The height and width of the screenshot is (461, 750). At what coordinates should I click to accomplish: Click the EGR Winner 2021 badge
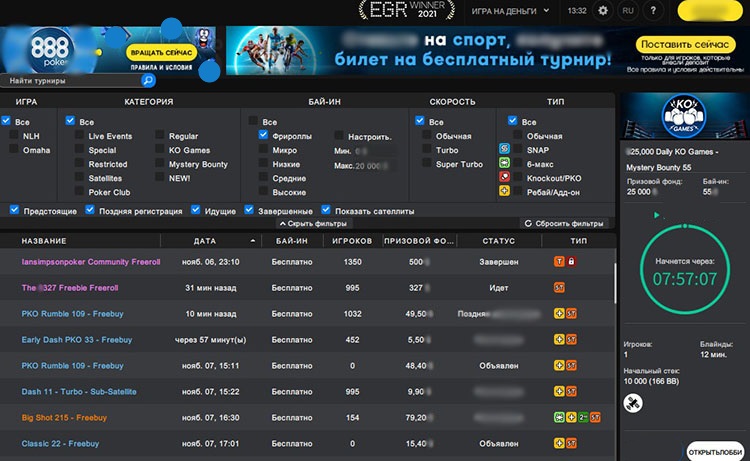tap(407, 10)
